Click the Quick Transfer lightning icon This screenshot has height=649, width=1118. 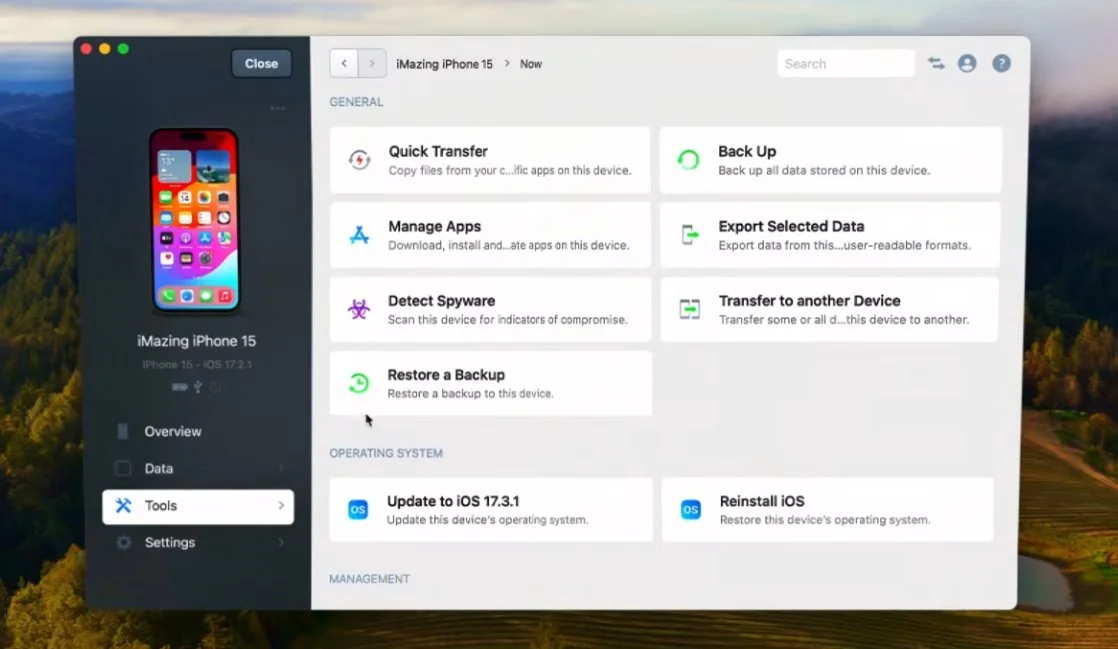tap(359, 160)
